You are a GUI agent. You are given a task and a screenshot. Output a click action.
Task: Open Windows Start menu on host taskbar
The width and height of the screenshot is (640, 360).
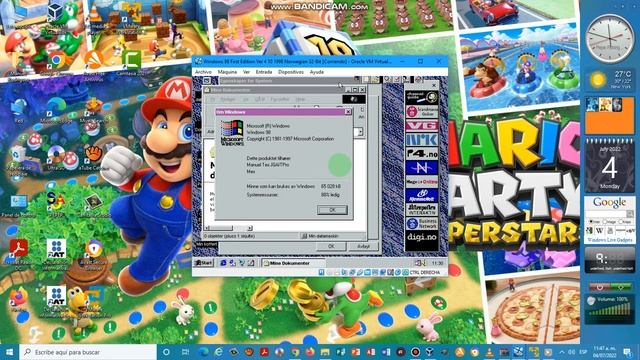click(x=9, y=352)
